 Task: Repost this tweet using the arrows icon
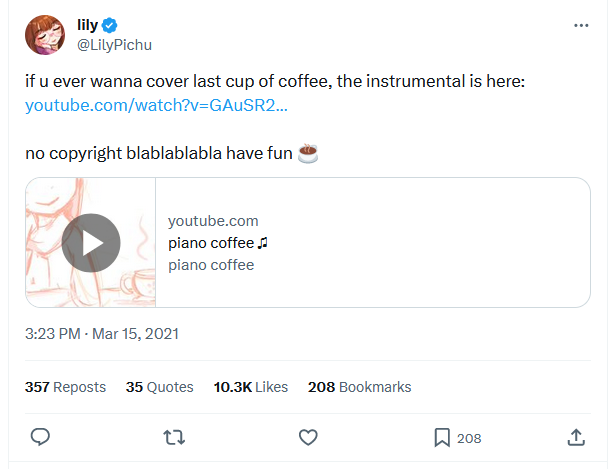pyautogui.click(x=174, y=437)
